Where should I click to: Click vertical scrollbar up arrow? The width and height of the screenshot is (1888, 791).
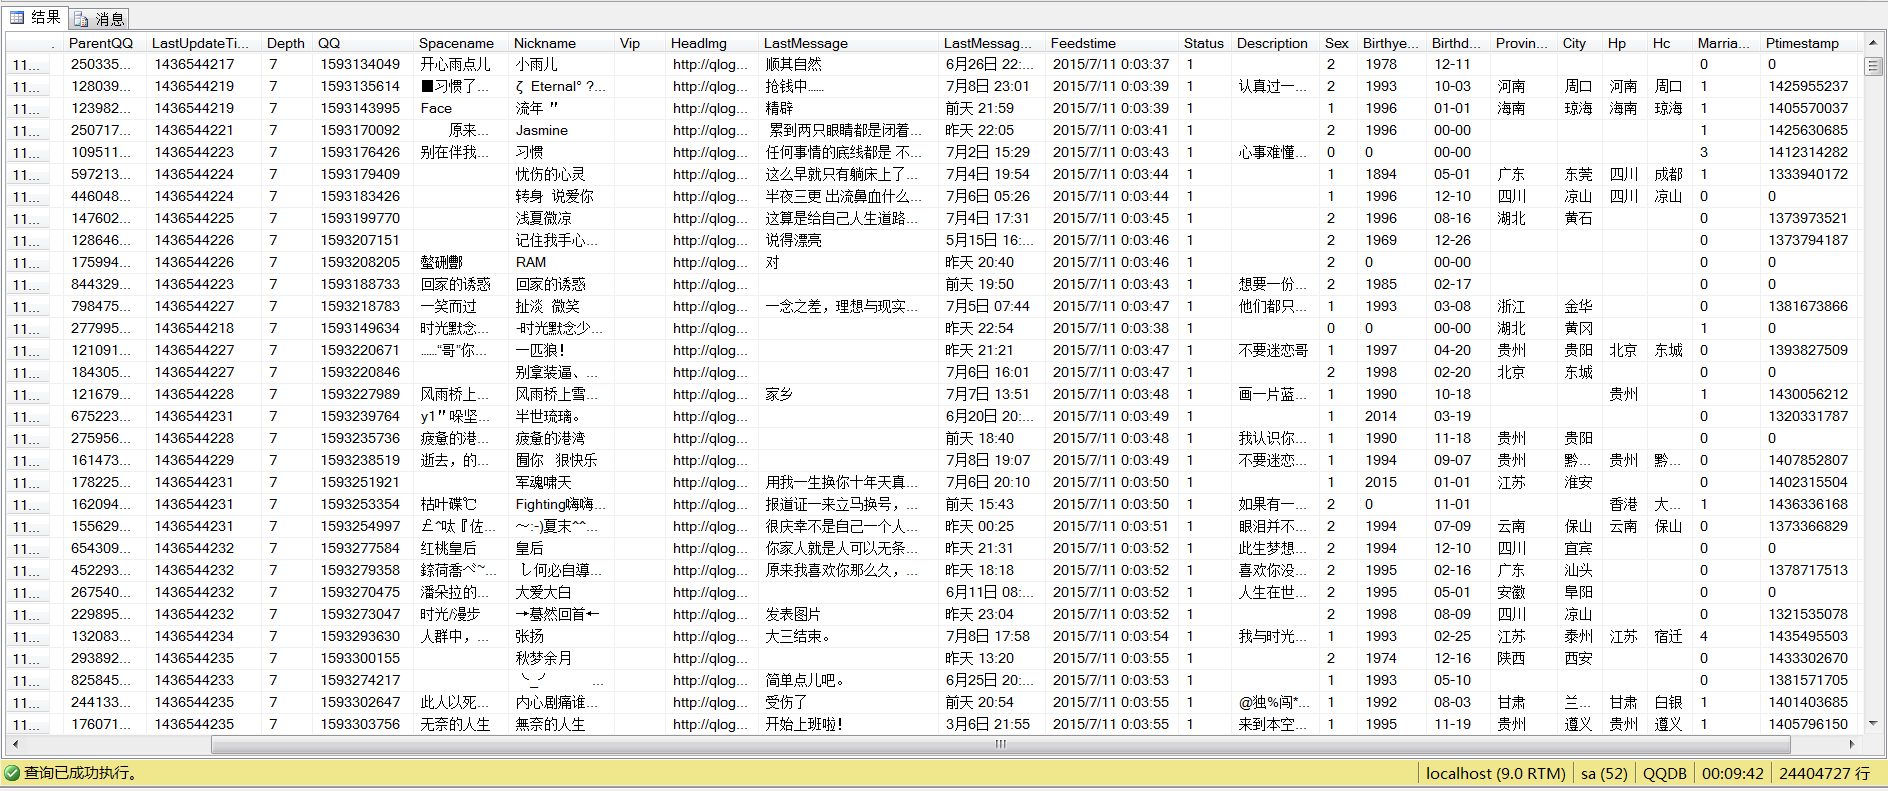[x=1874, y=43]
